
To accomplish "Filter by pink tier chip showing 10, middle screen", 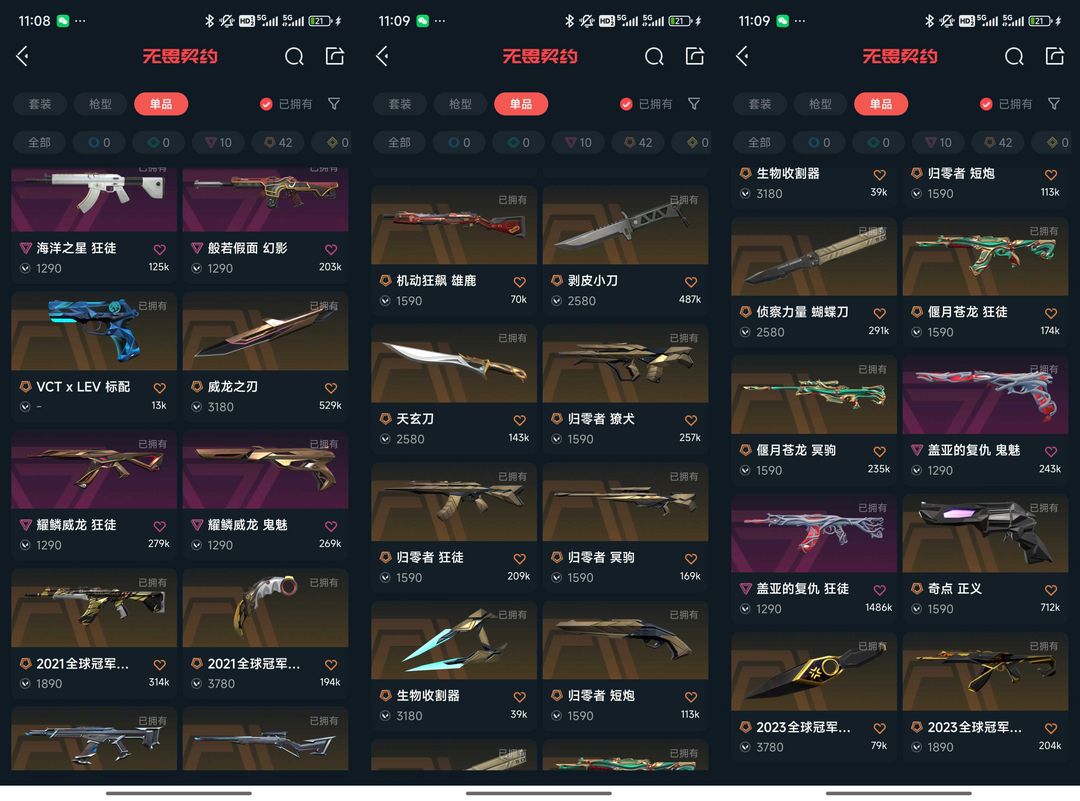I will pos(579,143).
